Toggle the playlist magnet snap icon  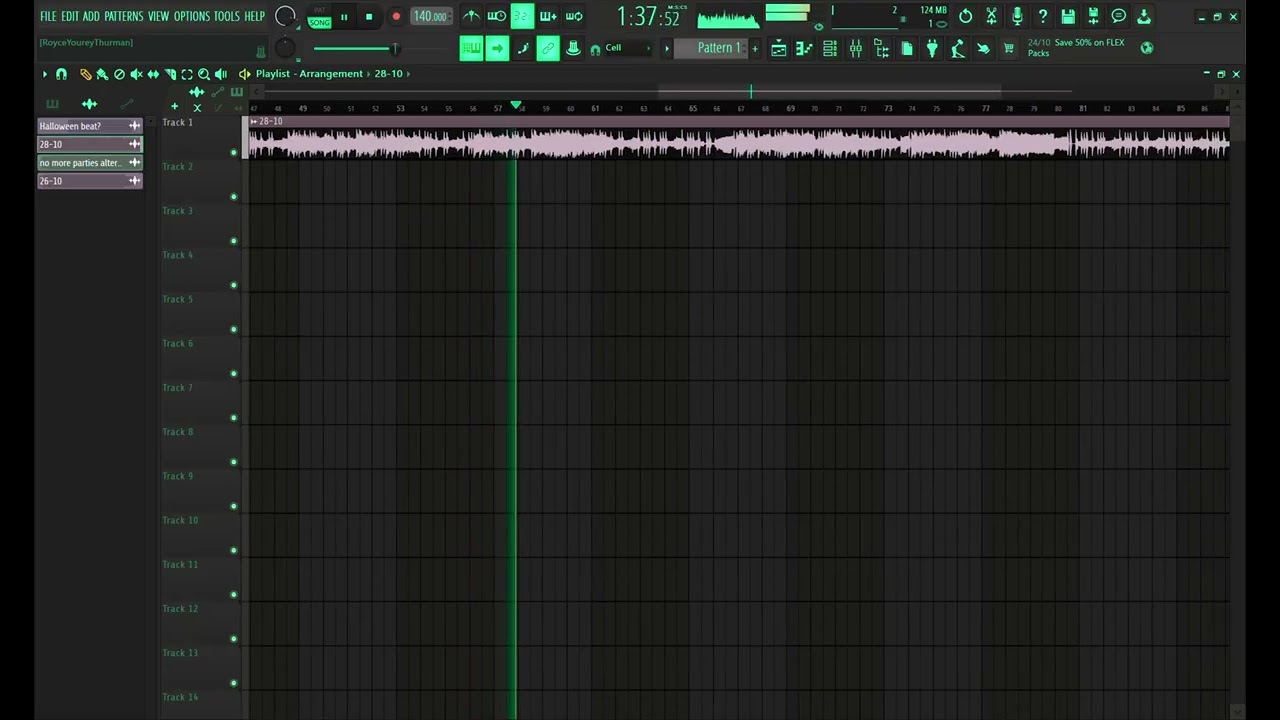pos(61,74)
